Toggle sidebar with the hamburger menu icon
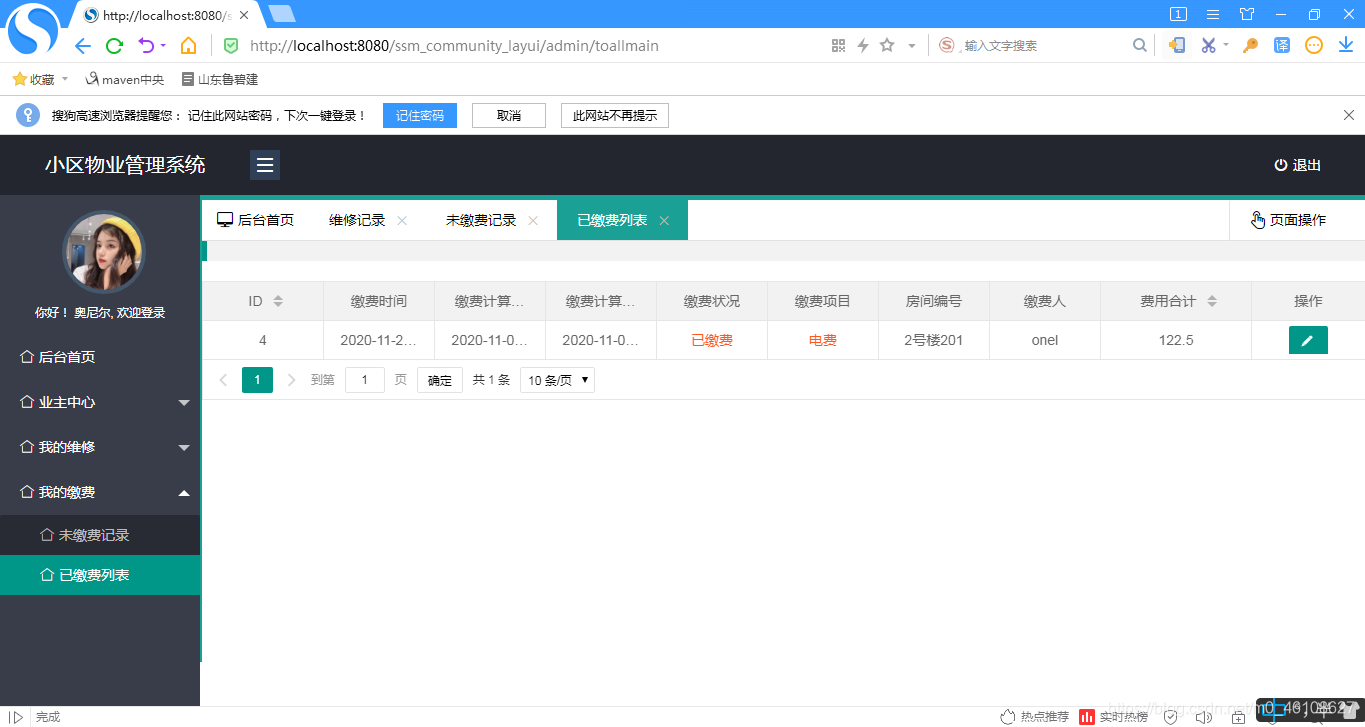 pyautogui.click(x=265, y=165)
